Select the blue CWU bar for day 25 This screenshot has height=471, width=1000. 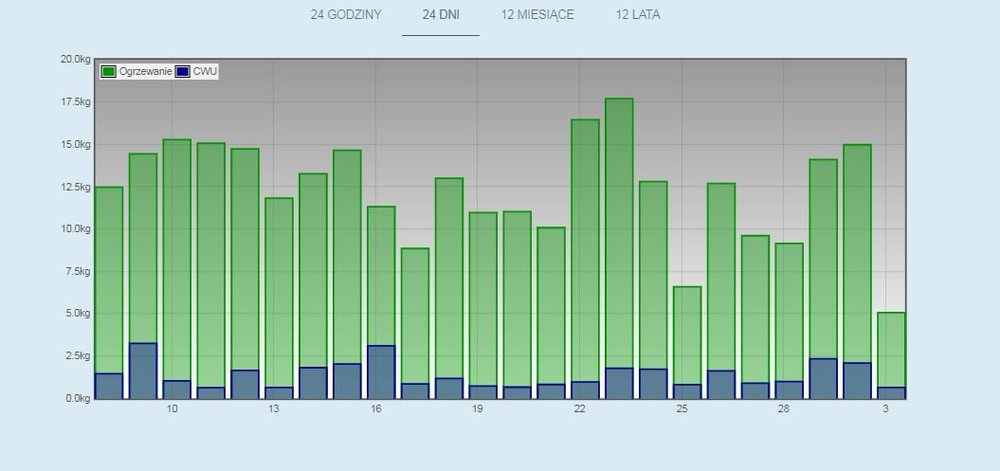click(686, 391)
